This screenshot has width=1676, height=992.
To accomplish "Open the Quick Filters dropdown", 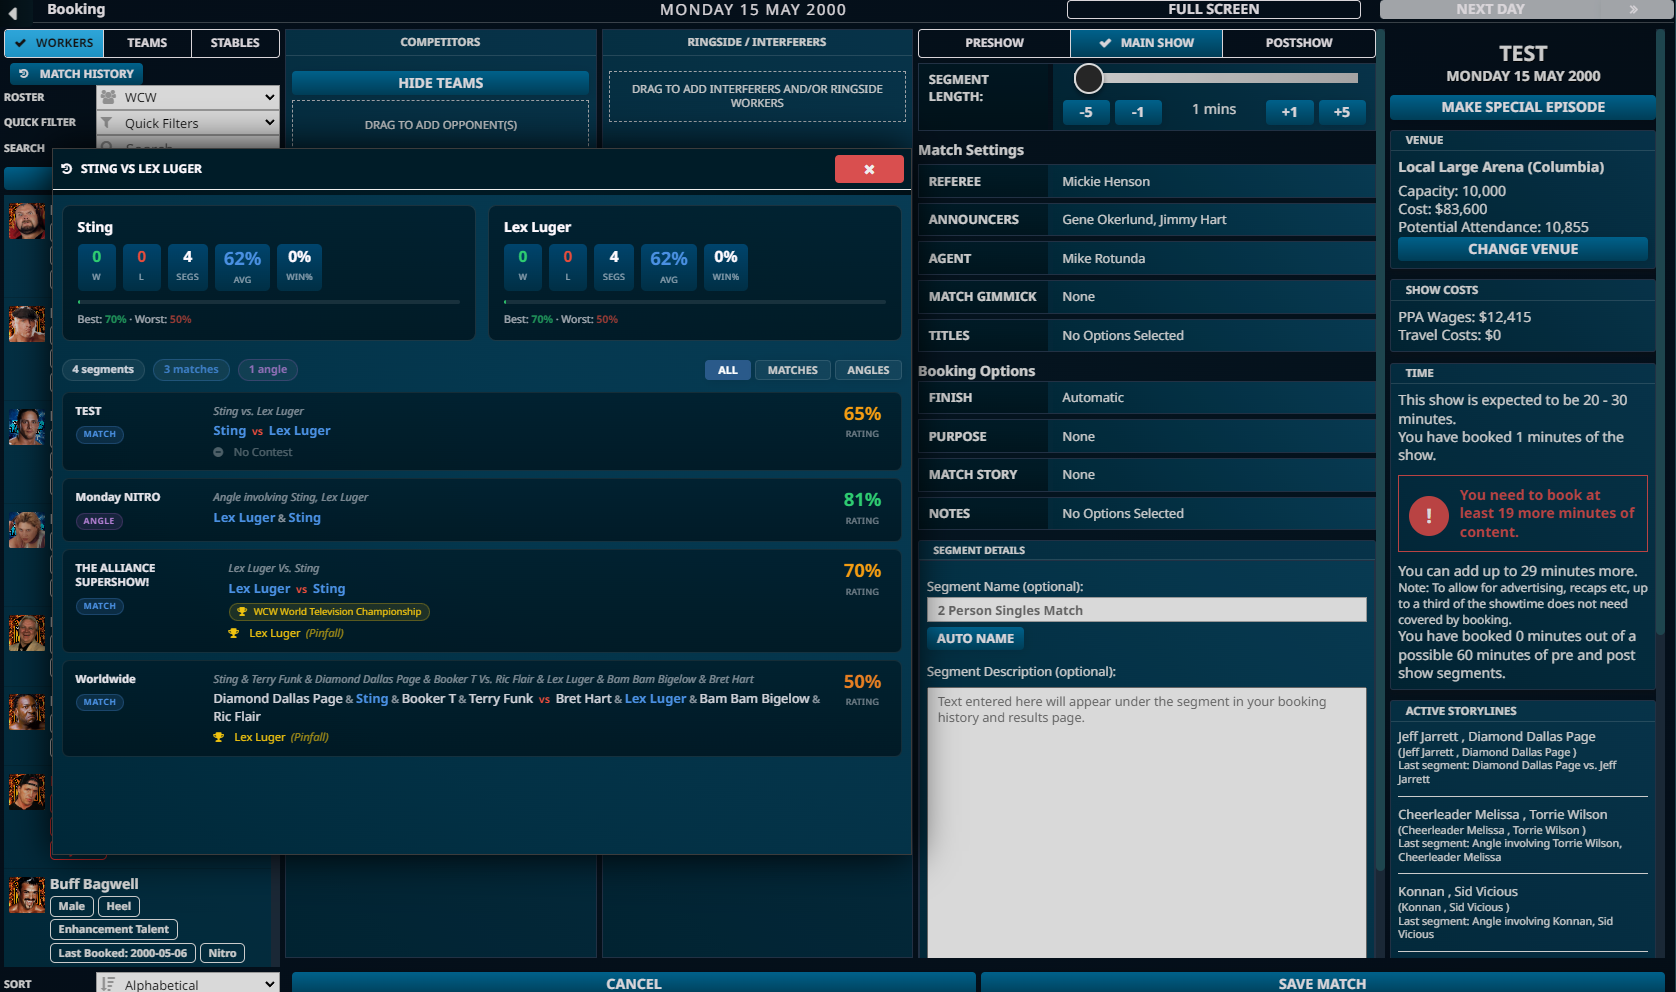I will click(x=188, y=123).
